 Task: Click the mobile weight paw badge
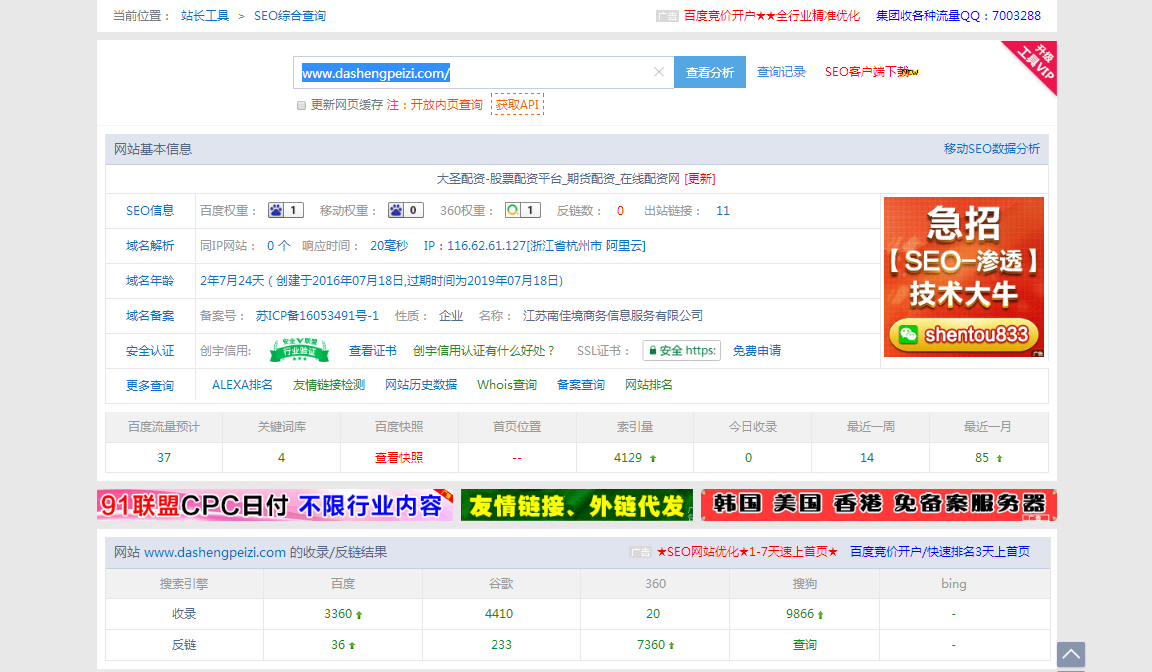(406, 211)
